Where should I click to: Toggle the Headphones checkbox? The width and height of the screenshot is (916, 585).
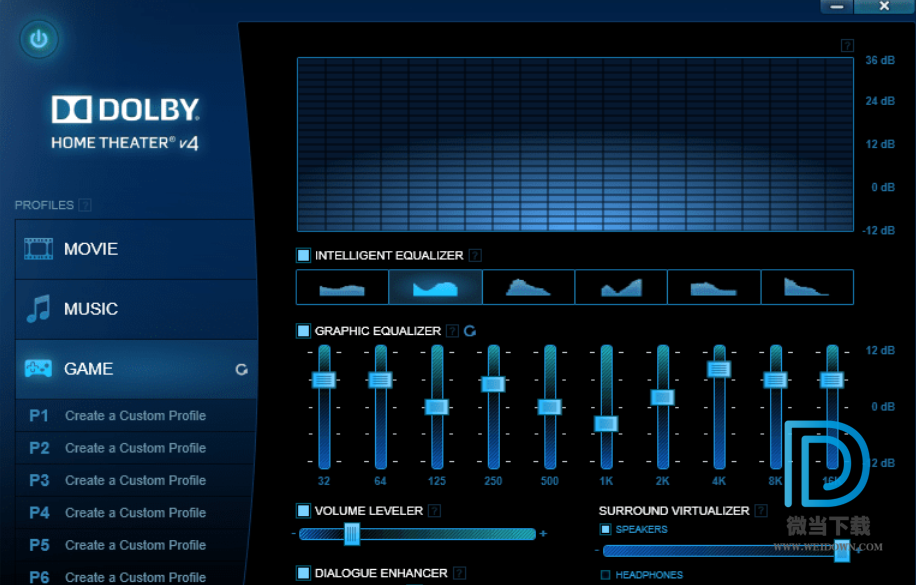click(x=606, y=574)
